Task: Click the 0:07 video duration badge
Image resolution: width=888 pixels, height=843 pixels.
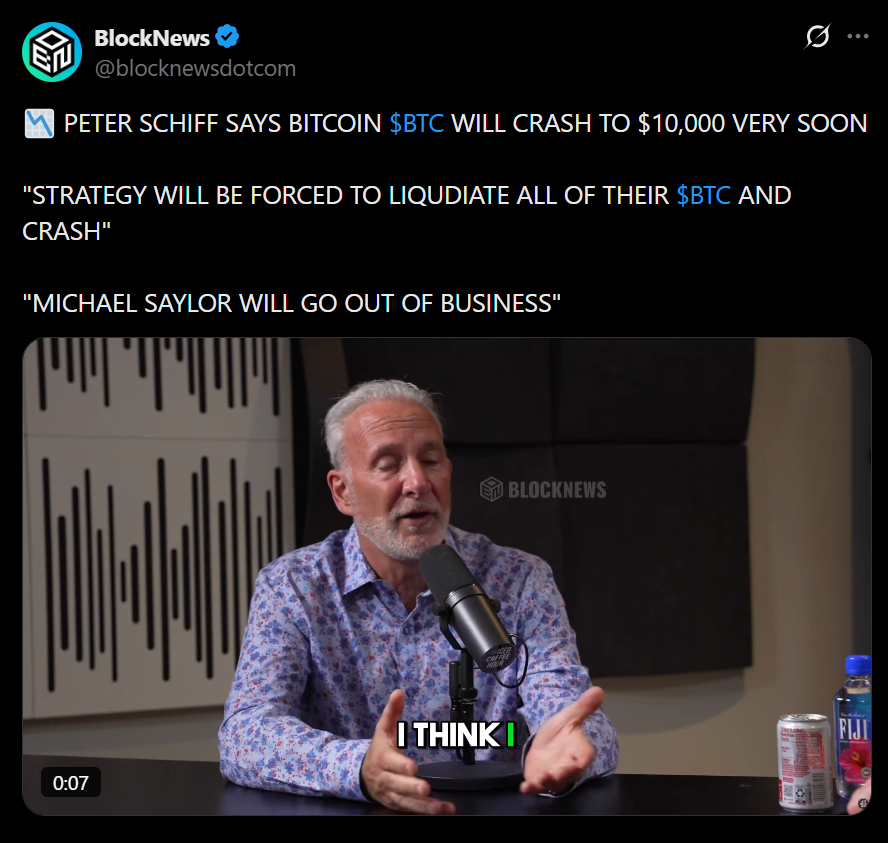Action: click(x=71, y=782)
